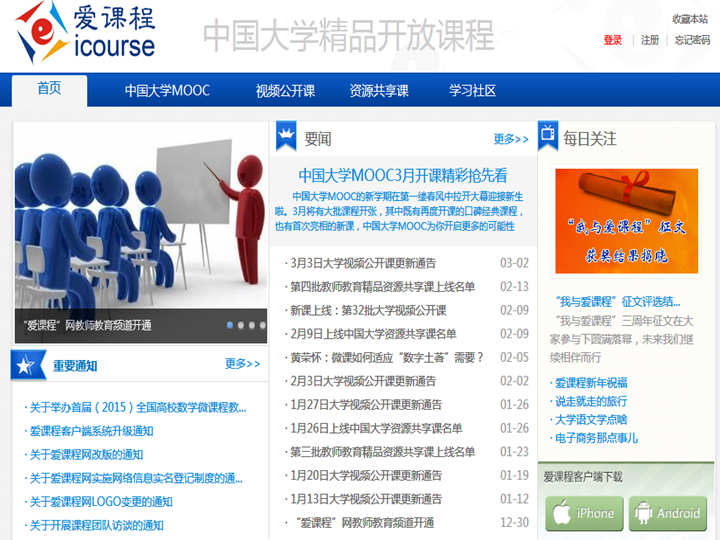Click the crown icon beside 要闻
Viewport: 720px width, 540px height.
287,136
